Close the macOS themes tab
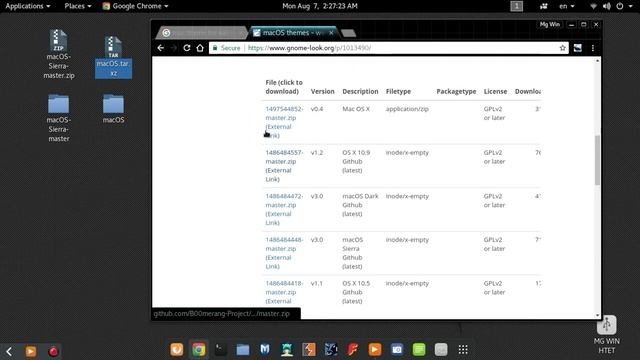640x360 pixels. tap(331, 33)
